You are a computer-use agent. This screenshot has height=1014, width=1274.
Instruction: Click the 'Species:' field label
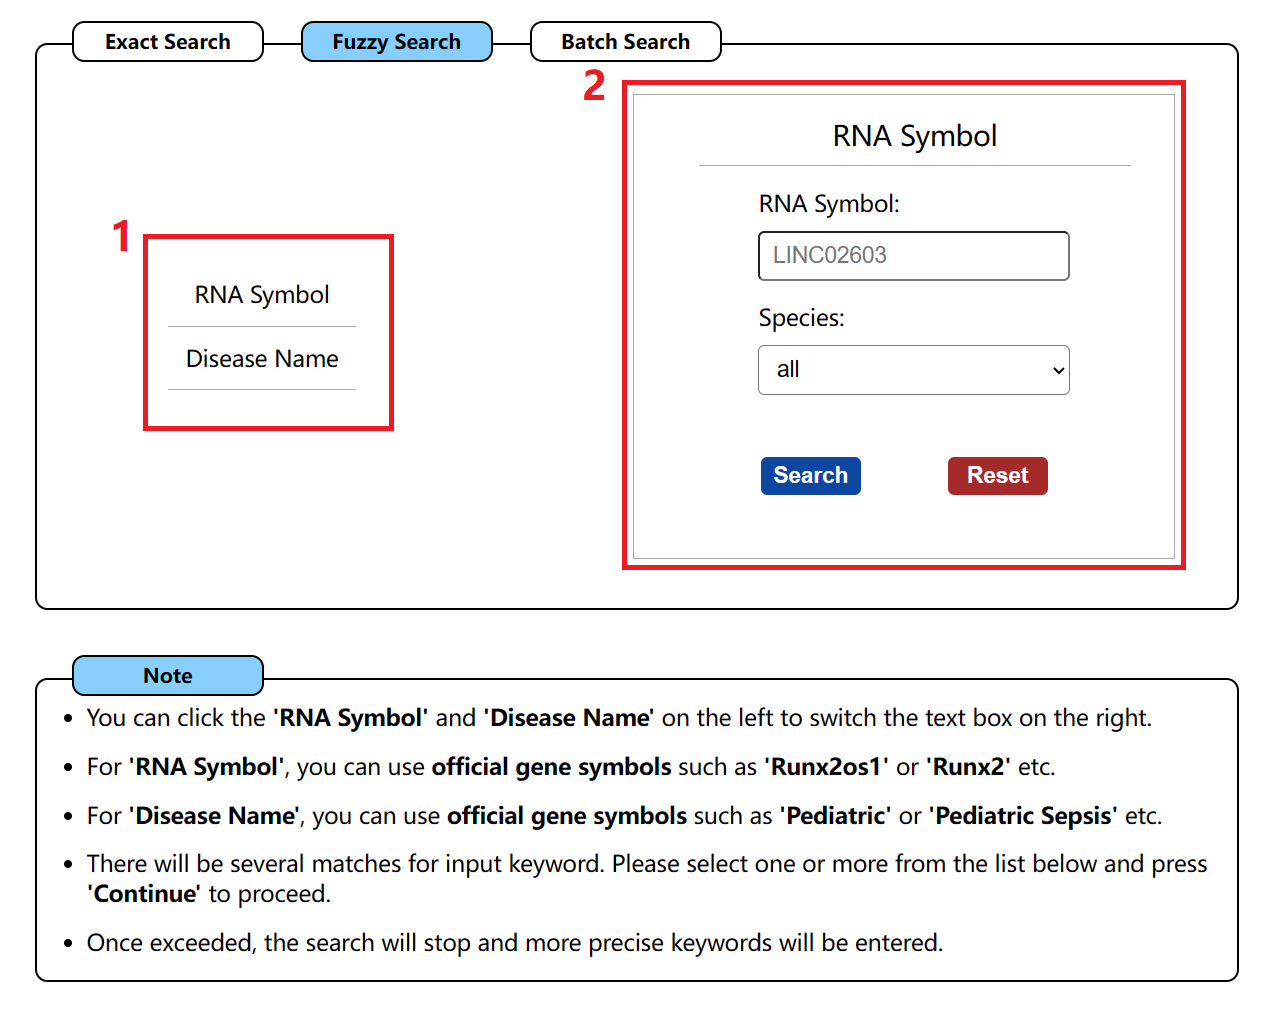[801, 318]
